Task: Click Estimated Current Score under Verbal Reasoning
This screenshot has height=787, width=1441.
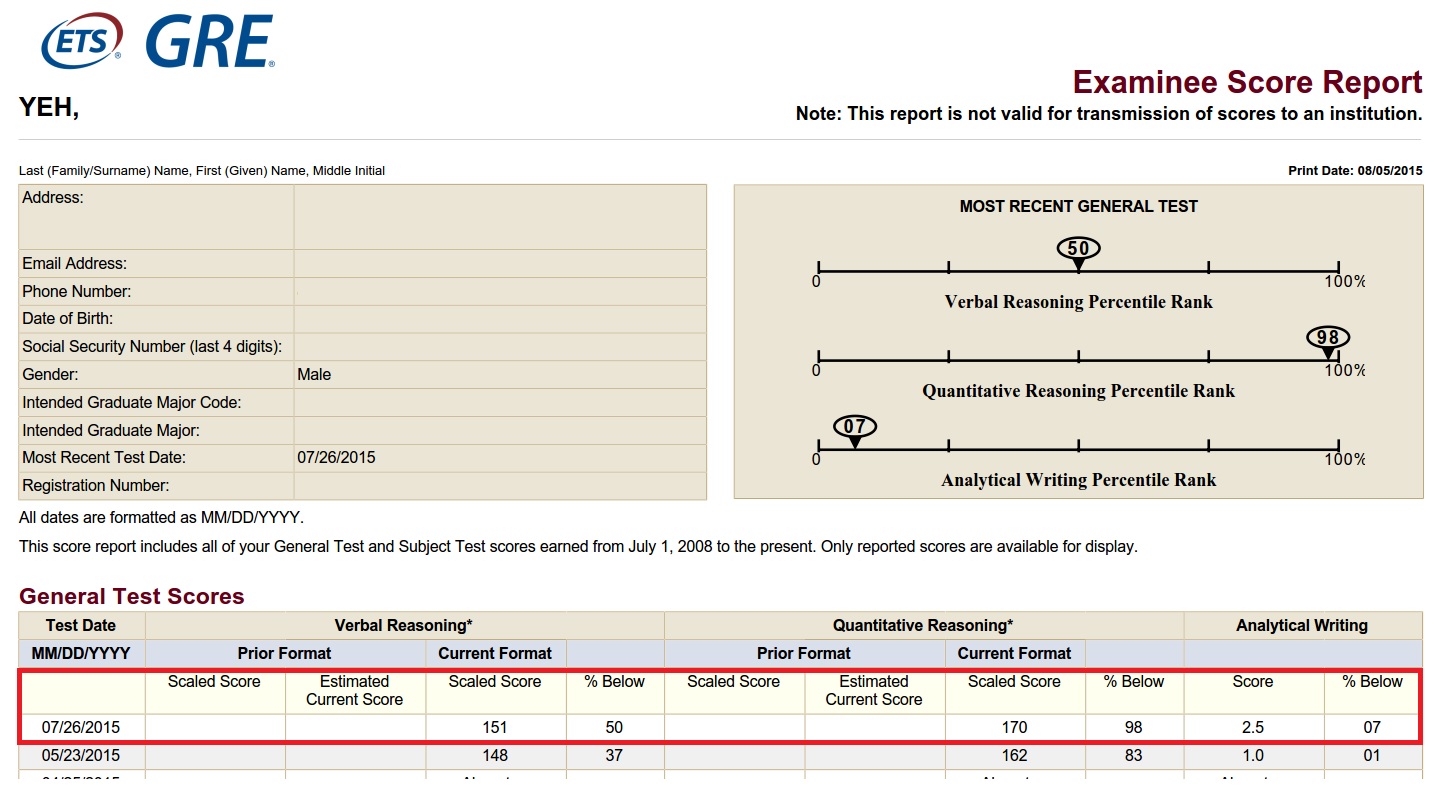Action: pos(355,691)
